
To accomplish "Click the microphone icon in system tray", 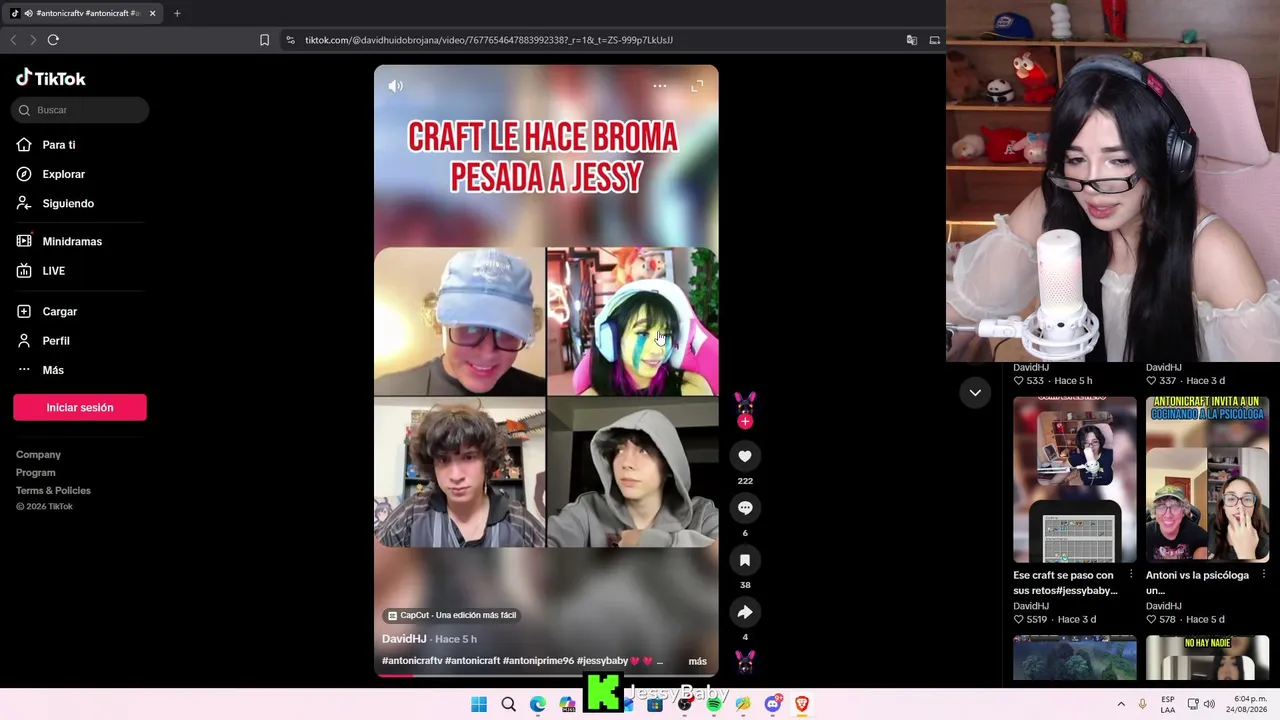I will [1142, 704].
